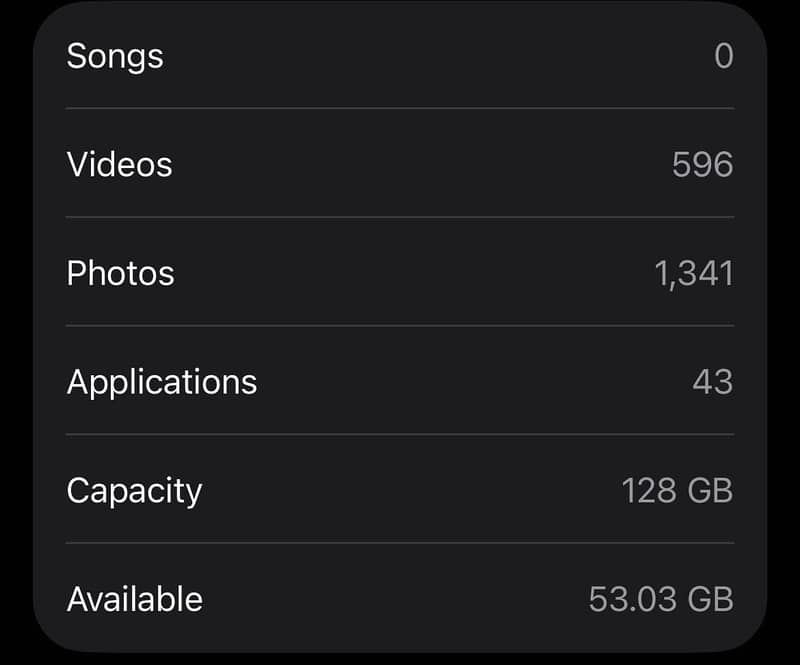
Task: Tap the Capacity label
Action: [134, 491]
